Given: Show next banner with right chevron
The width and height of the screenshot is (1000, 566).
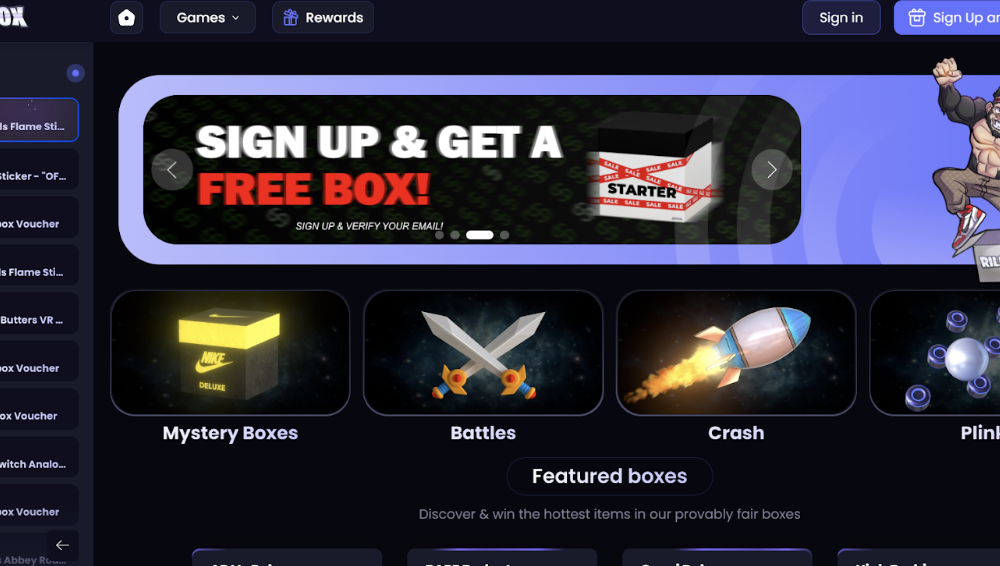Looking at the screenshot, I should (x=772, y=170).
